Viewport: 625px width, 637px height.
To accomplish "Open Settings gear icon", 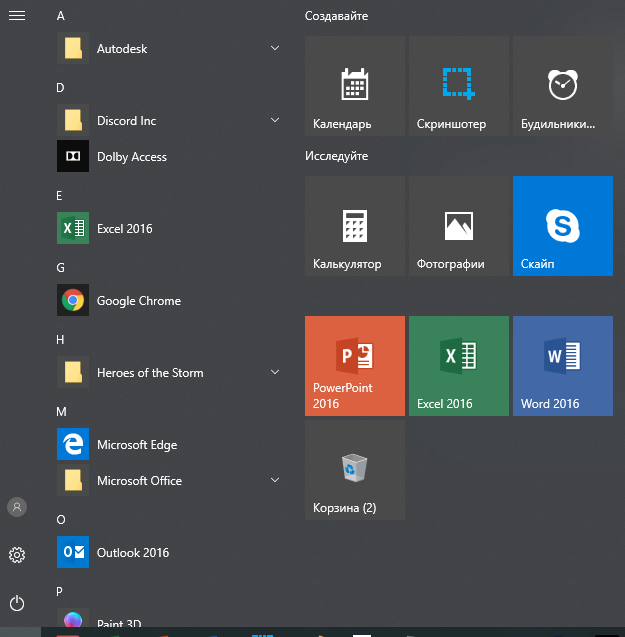I will point(17,555).
